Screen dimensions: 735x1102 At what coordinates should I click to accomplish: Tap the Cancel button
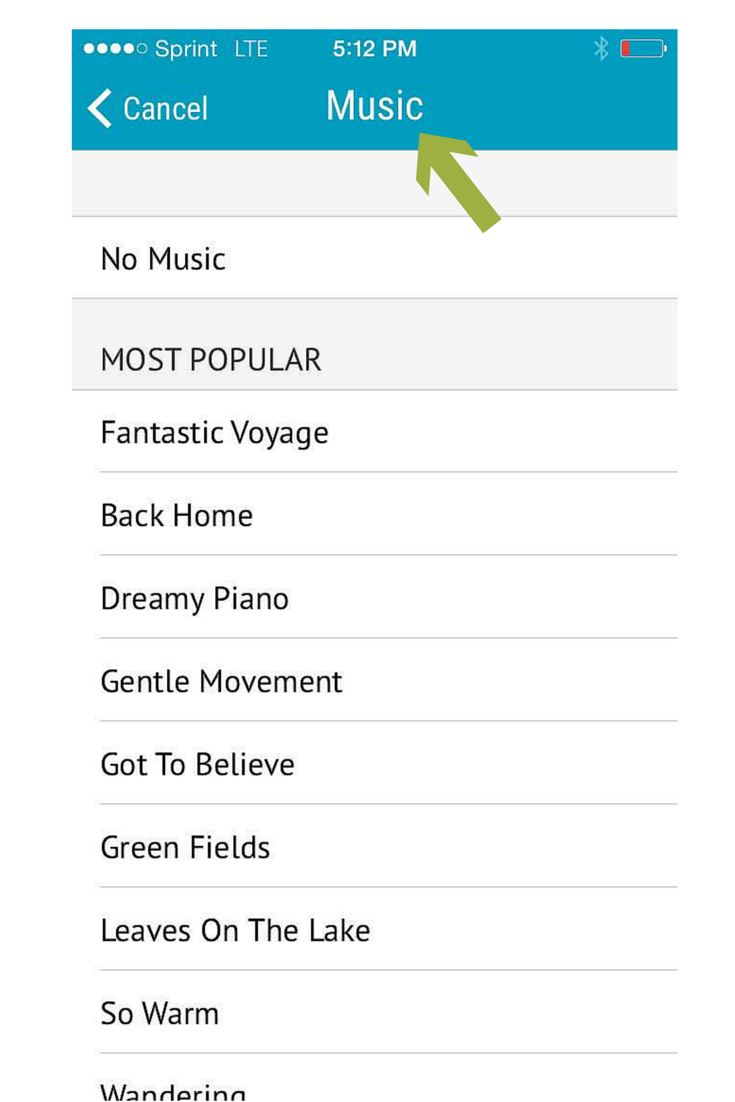(148, 108)
